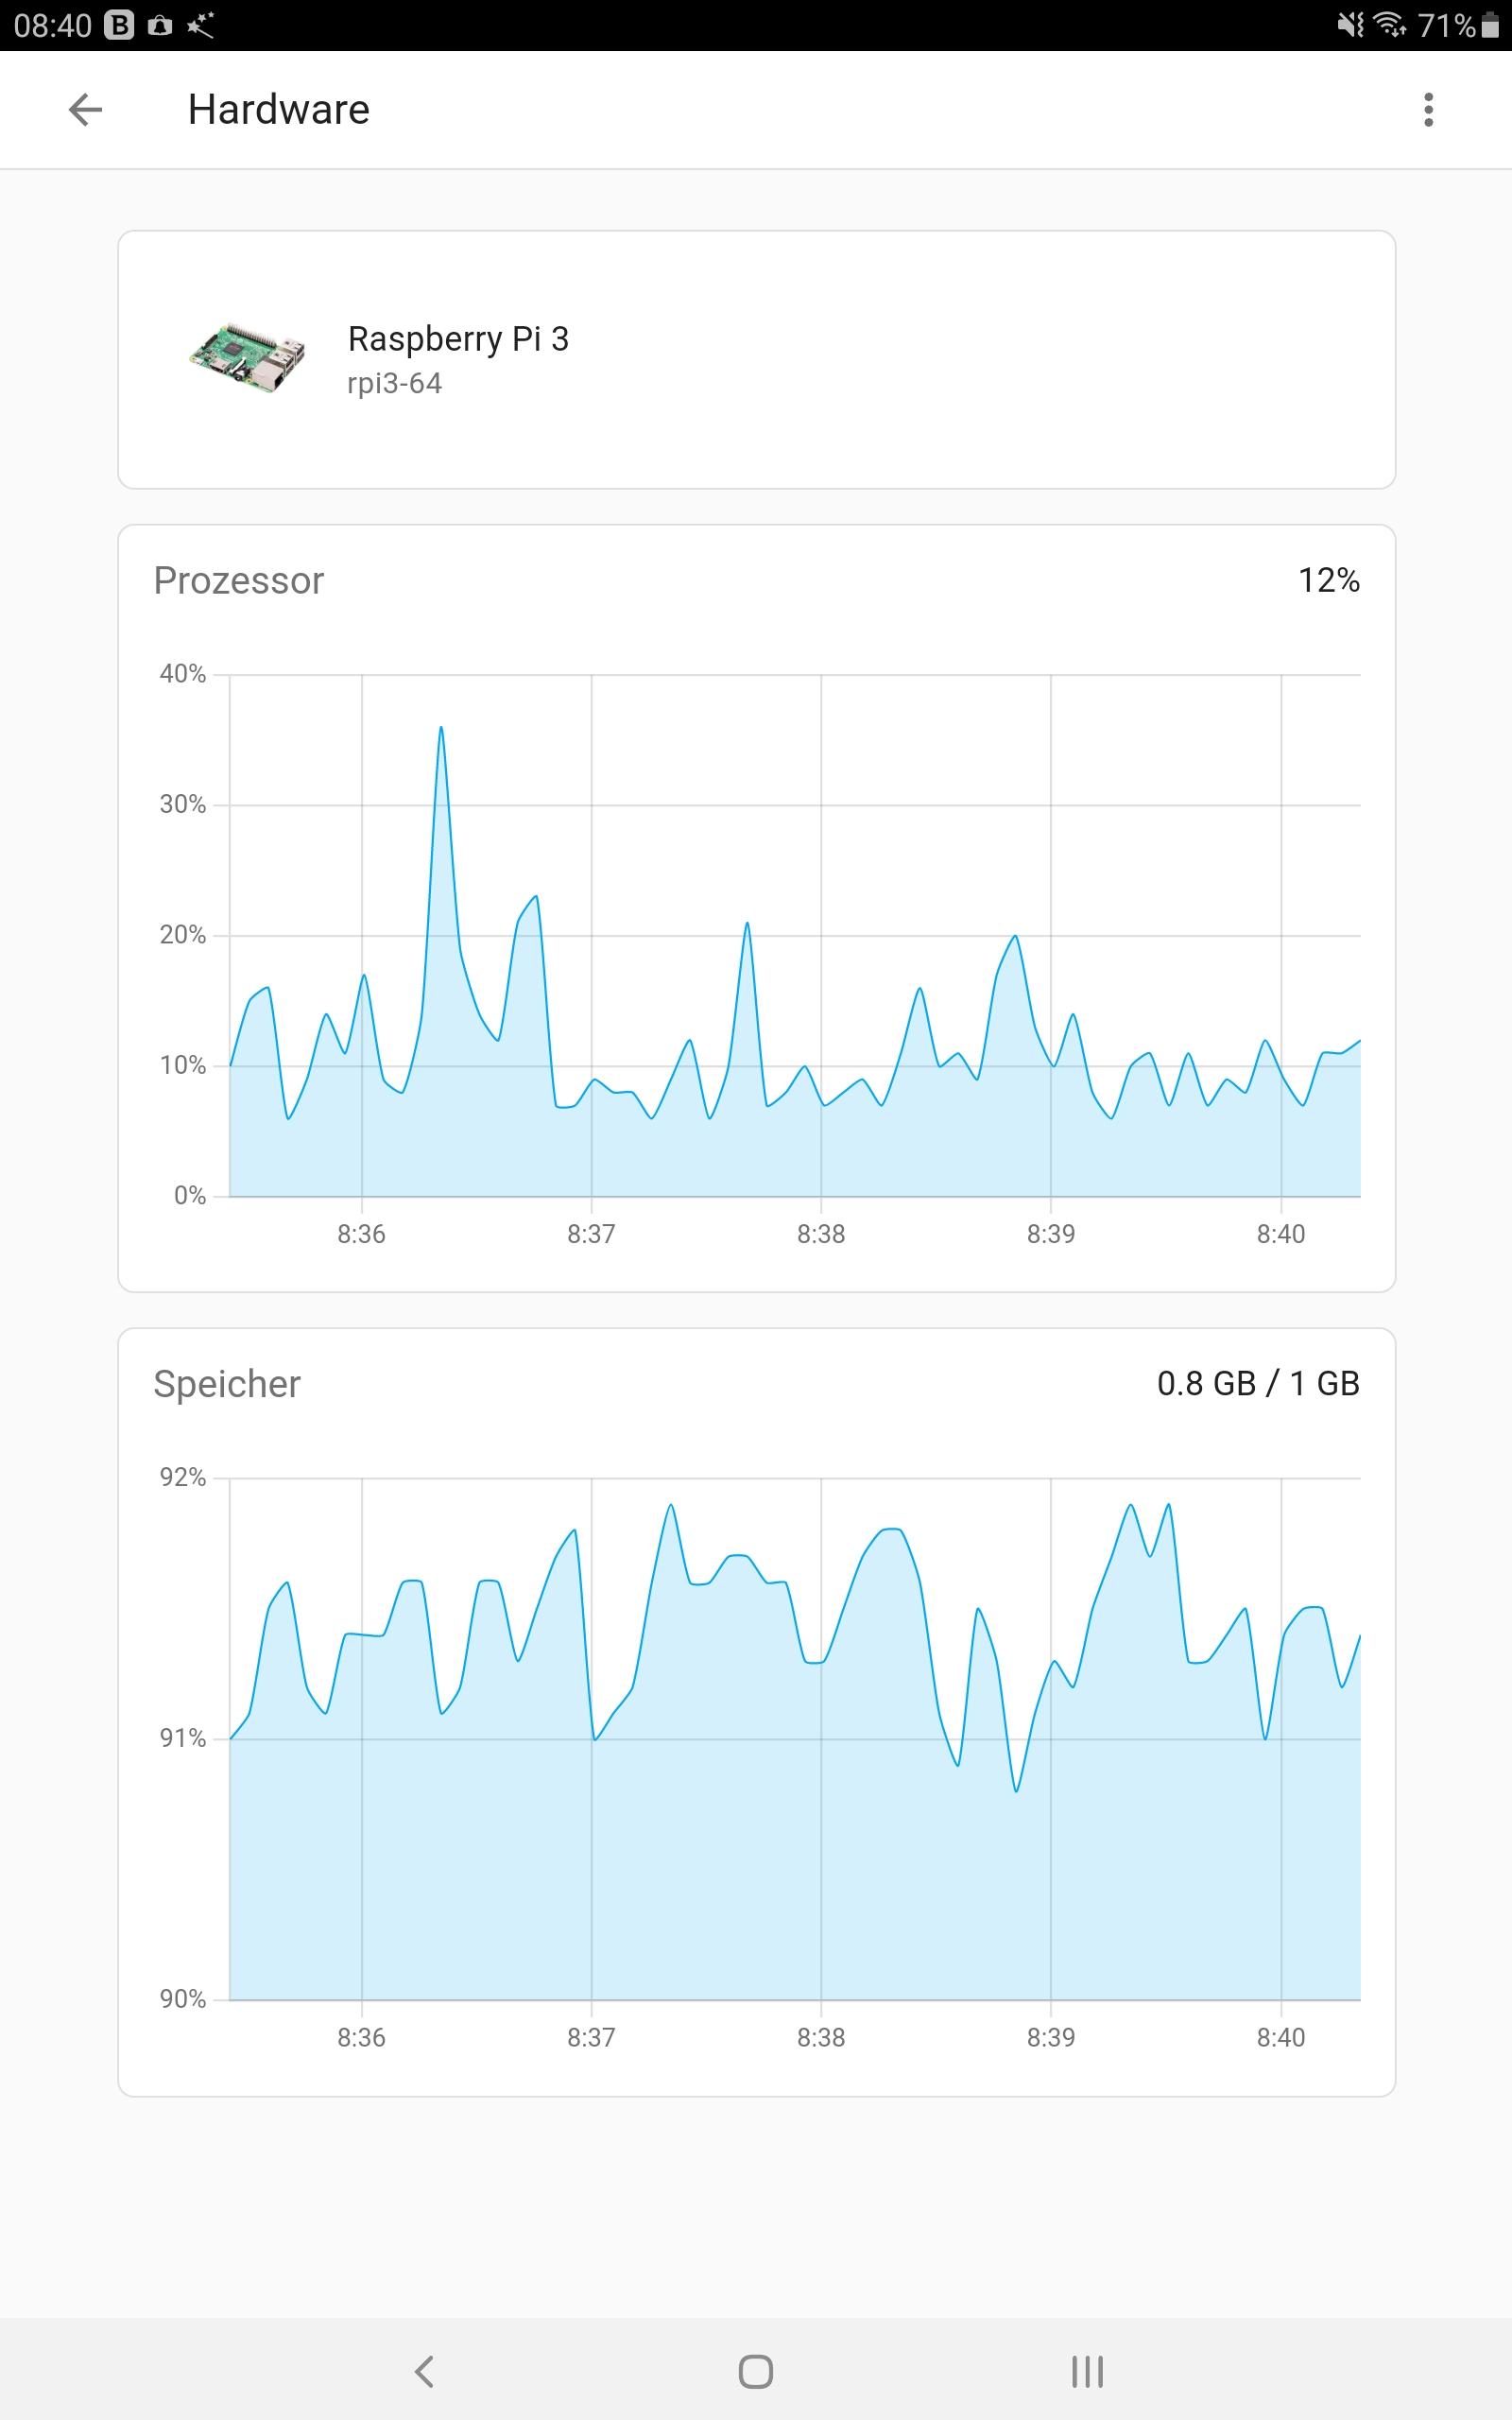Tap the B badge icon in the status bar
Viewport: 1512px width, 2420px height.
[x=117, y=25]
